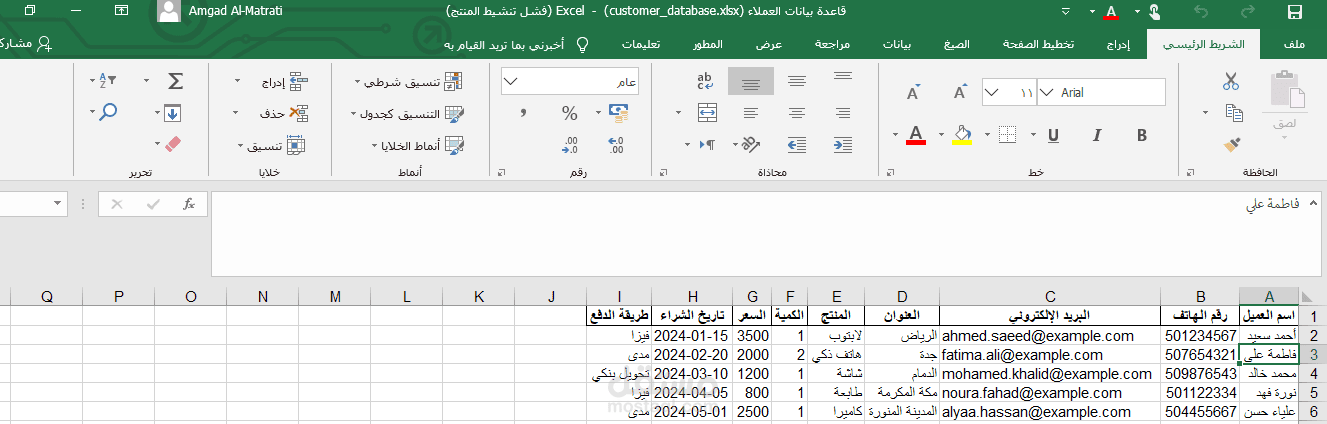Open Ribbon Display Options icon

tap(122, 12)
